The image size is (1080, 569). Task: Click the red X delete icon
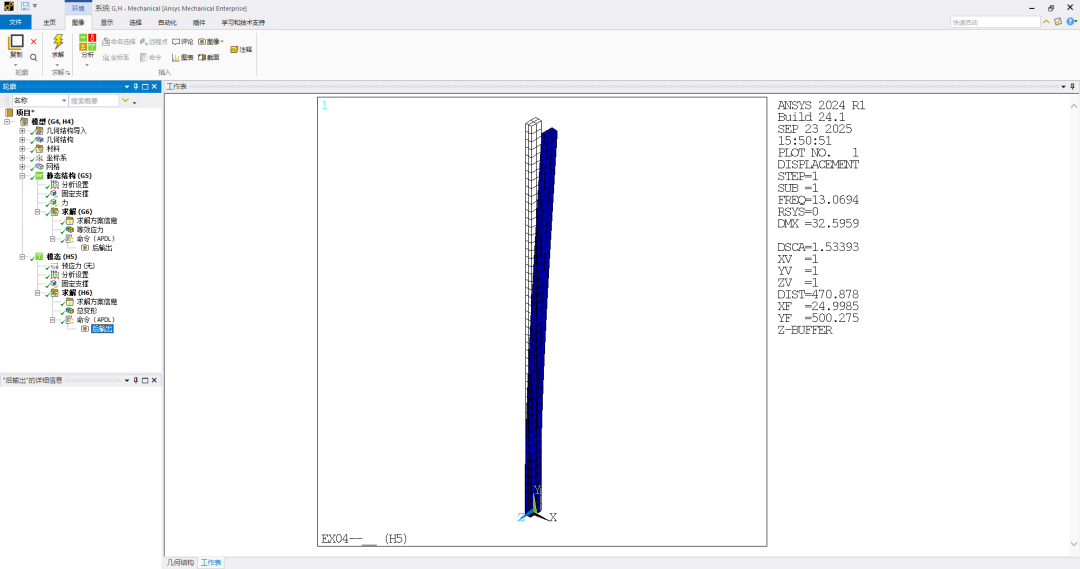tap(33, 42)
